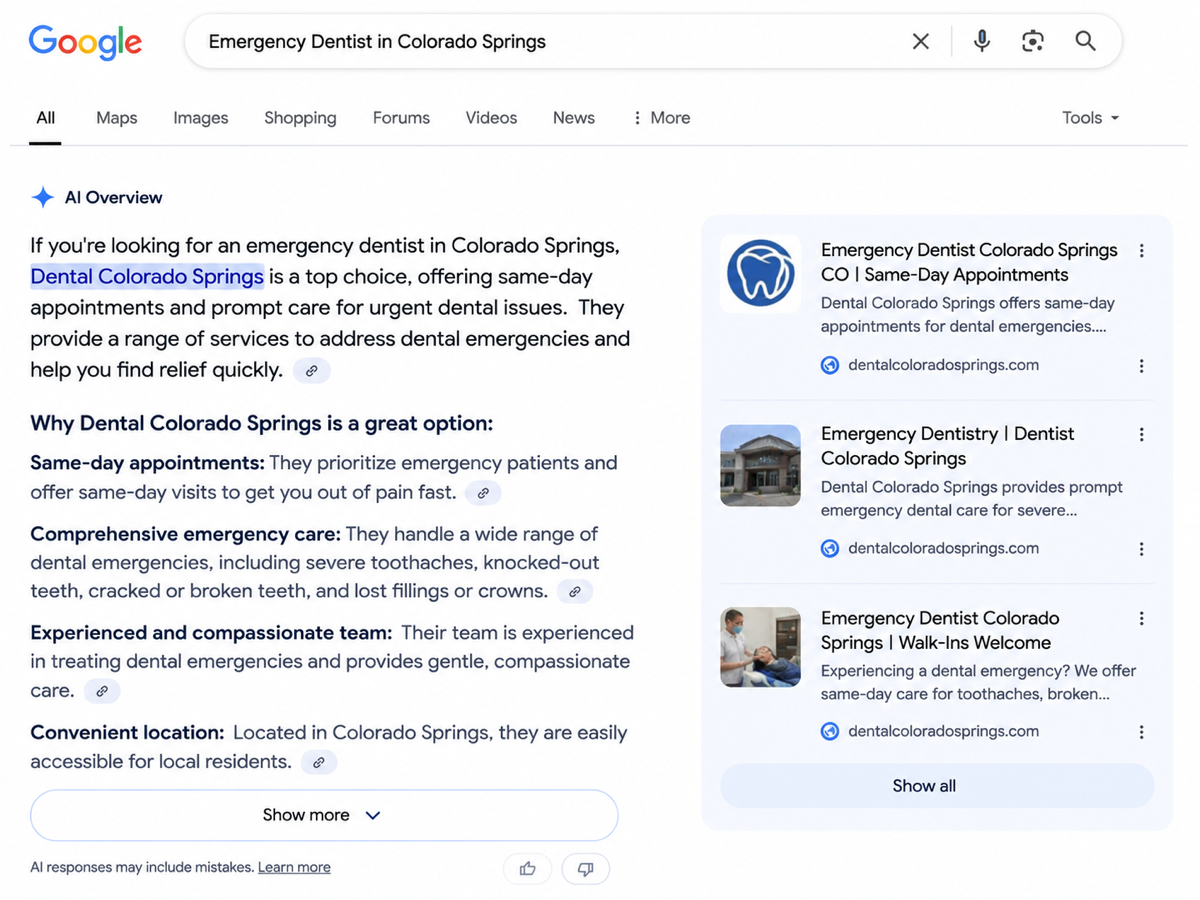Click 'Same-day appointments:' bold text
Viewport: 1200px width, 900px height.
(147, 463)
